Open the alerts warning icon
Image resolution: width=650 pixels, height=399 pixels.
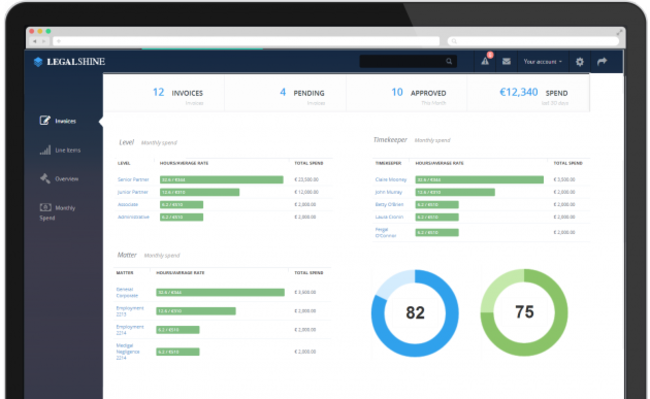[x=485, y=61]
